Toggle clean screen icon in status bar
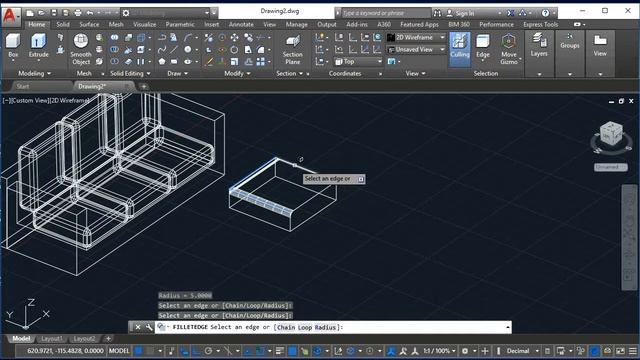Image resolution: width=640 pixels, height=360 pixels. [x=620, y=351]
